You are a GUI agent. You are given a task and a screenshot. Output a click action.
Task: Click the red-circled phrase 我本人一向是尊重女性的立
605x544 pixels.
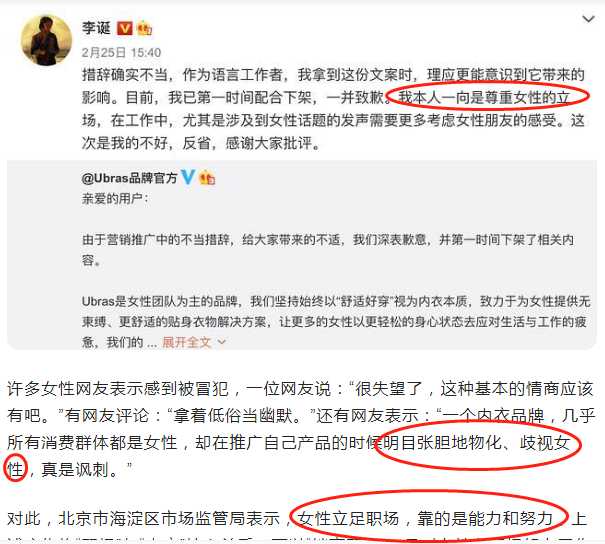pyautogui.click(x=484, y=97)
